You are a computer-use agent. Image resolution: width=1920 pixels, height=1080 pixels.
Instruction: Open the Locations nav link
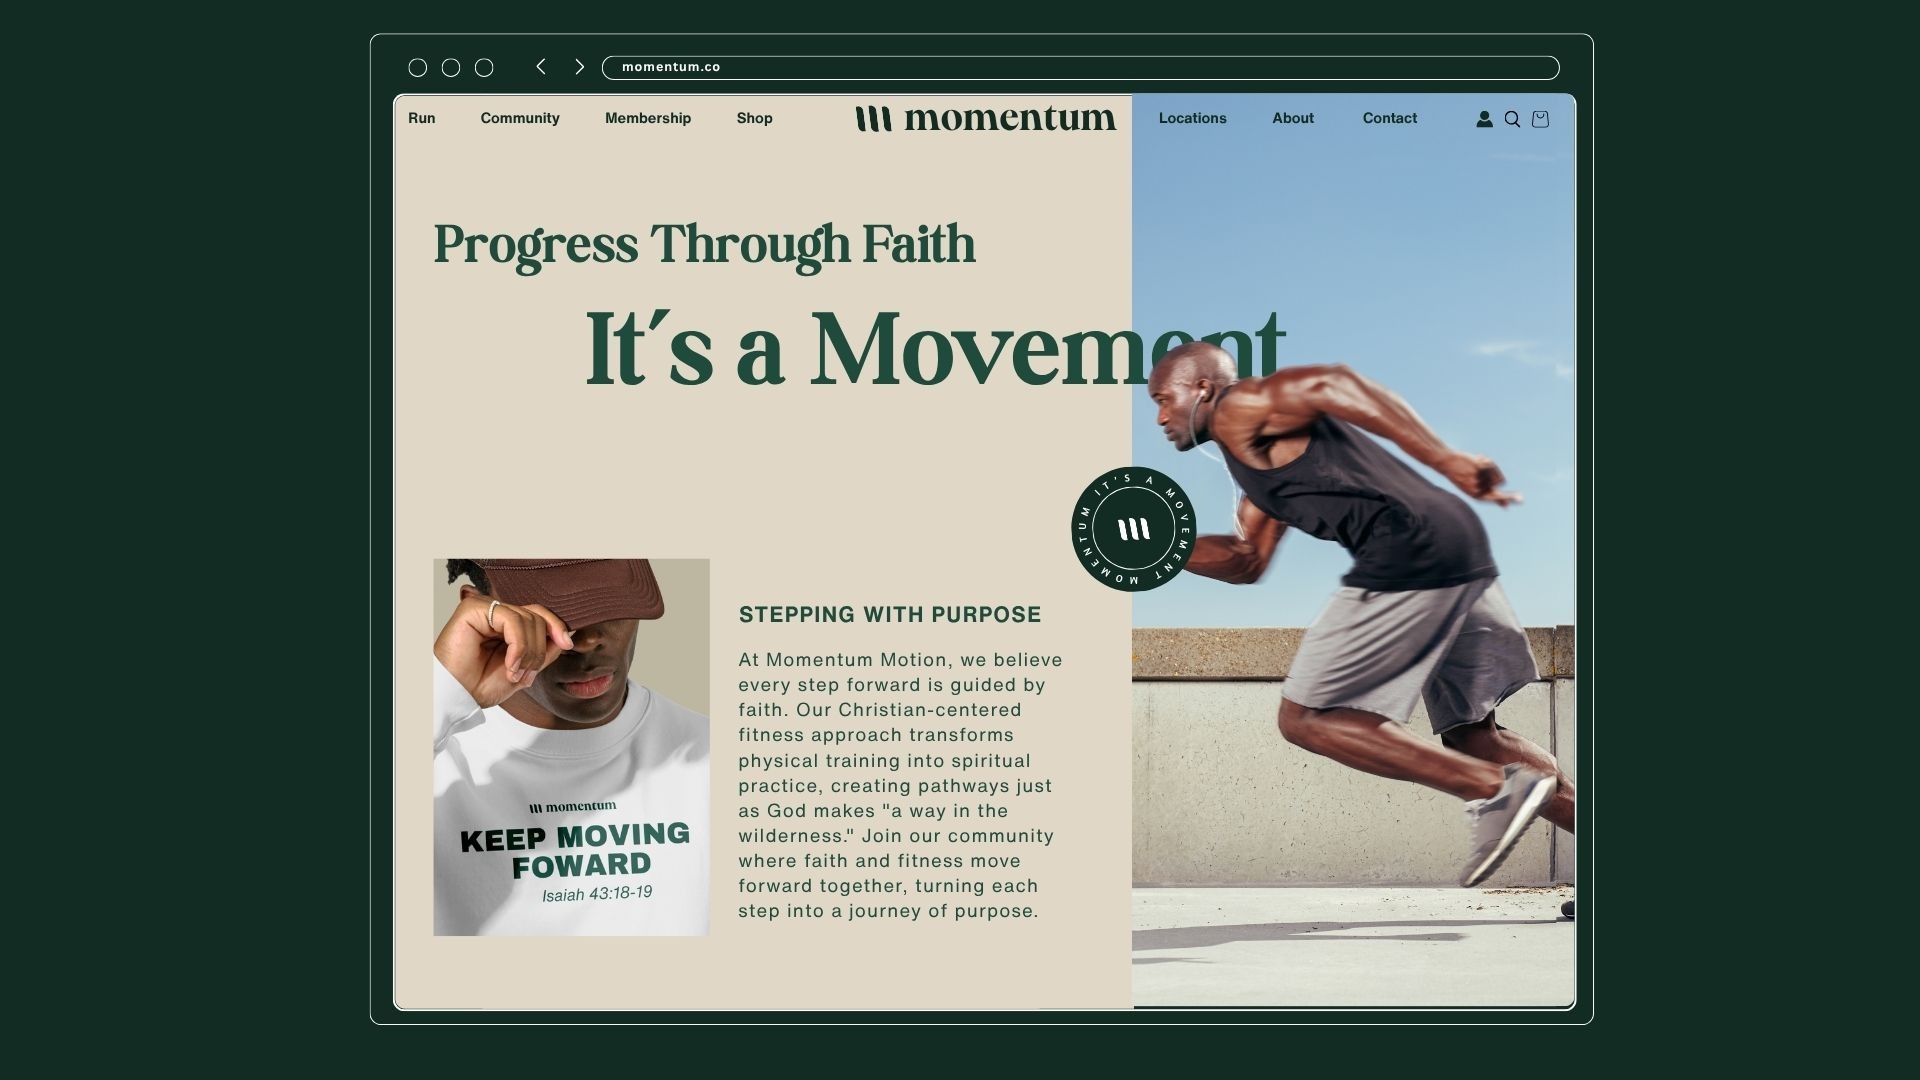click(x=1192, y=118)
